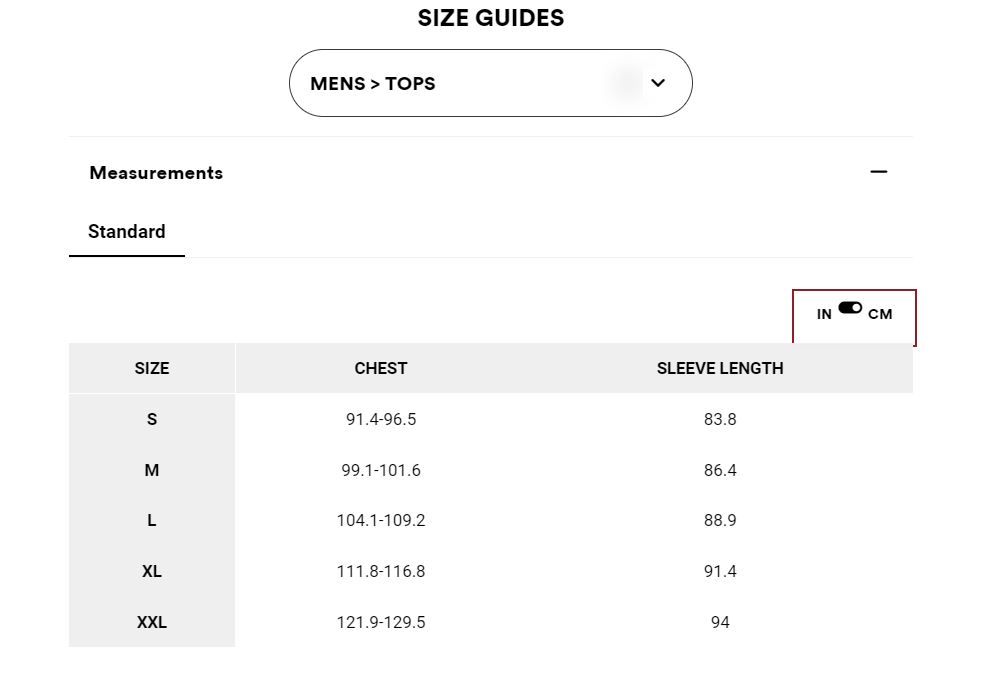Click the chevron arrow in the size guide selector
The image size is (990, 684).
click(x=658, y=83)
